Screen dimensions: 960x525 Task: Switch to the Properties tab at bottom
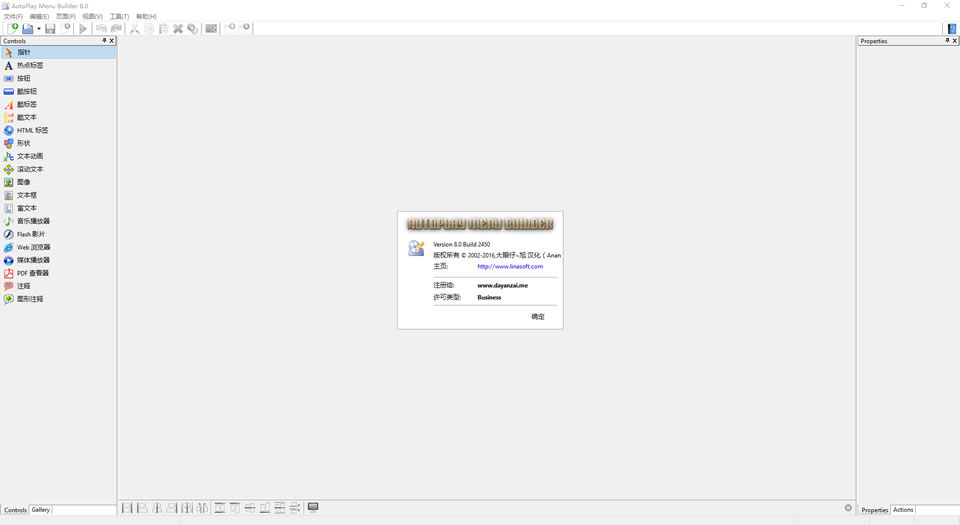(x=874, y=510)
